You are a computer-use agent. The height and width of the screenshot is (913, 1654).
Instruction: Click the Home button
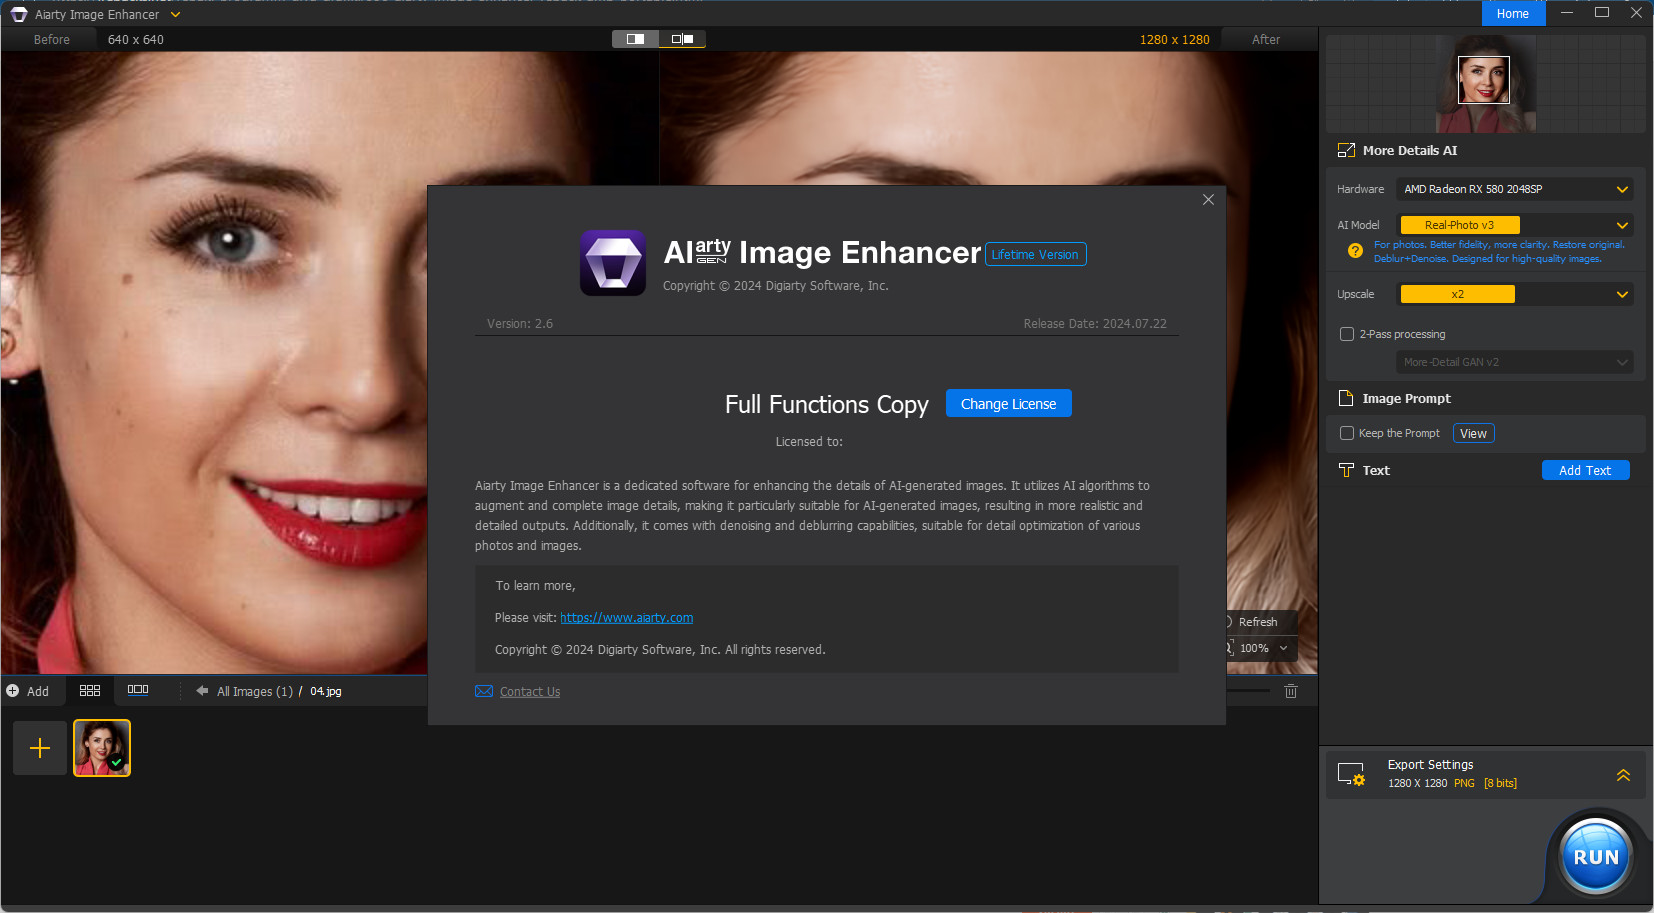click(1513, 14)
